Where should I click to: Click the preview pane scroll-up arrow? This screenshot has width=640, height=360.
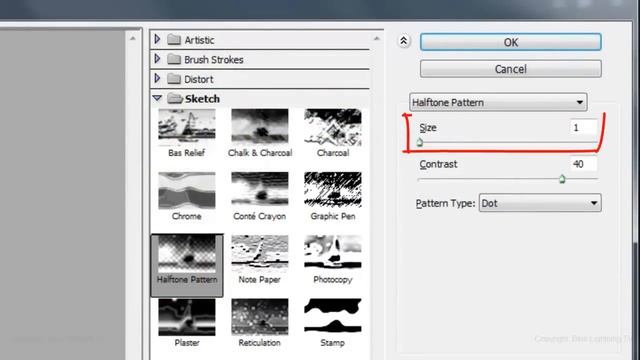(x=133, y=38)
